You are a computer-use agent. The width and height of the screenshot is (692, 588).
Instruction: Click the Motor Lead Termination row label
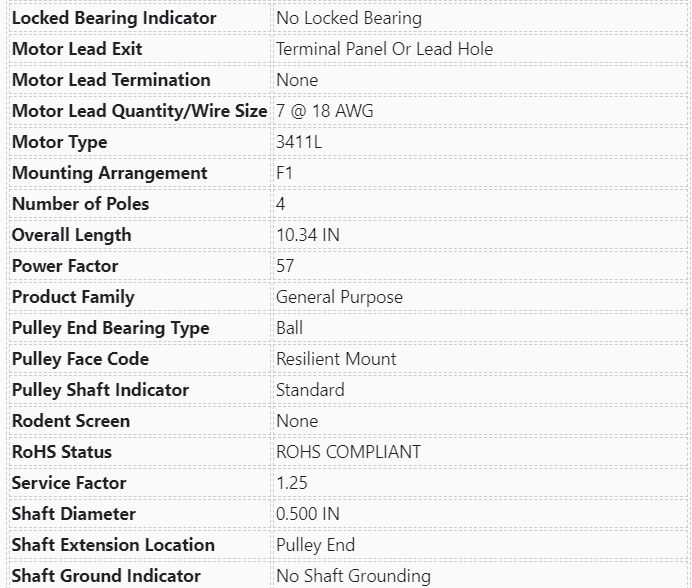[111, 80]
